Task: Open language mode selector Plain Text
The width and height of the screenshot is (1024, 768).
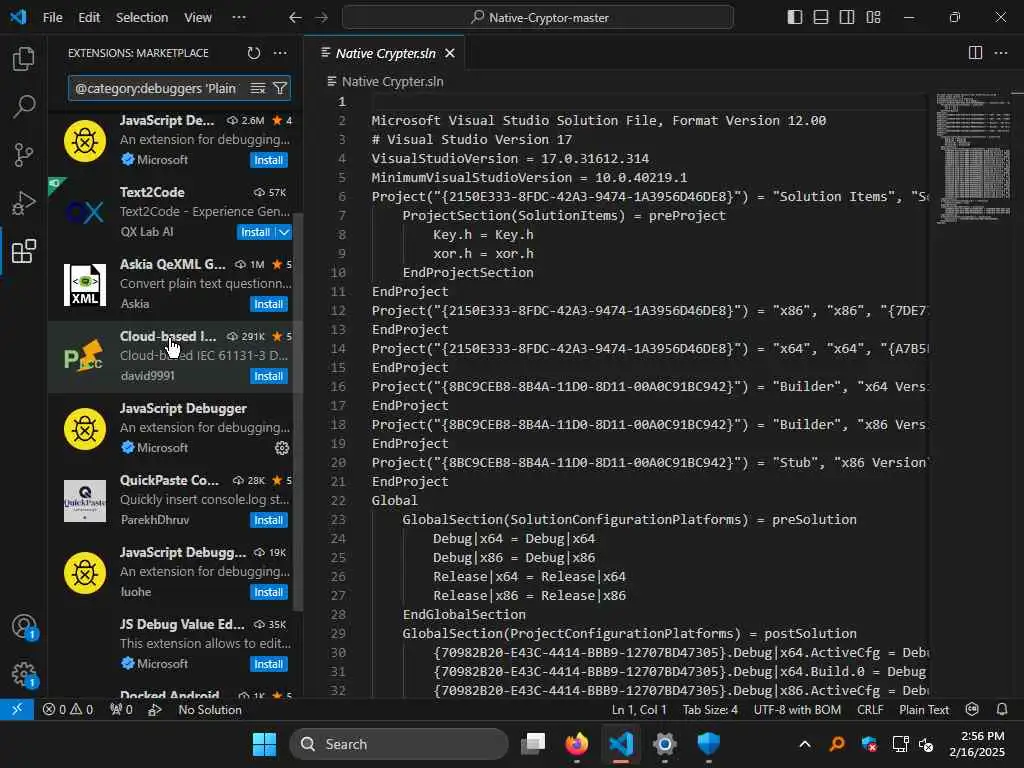Action: tap(923, 710)
